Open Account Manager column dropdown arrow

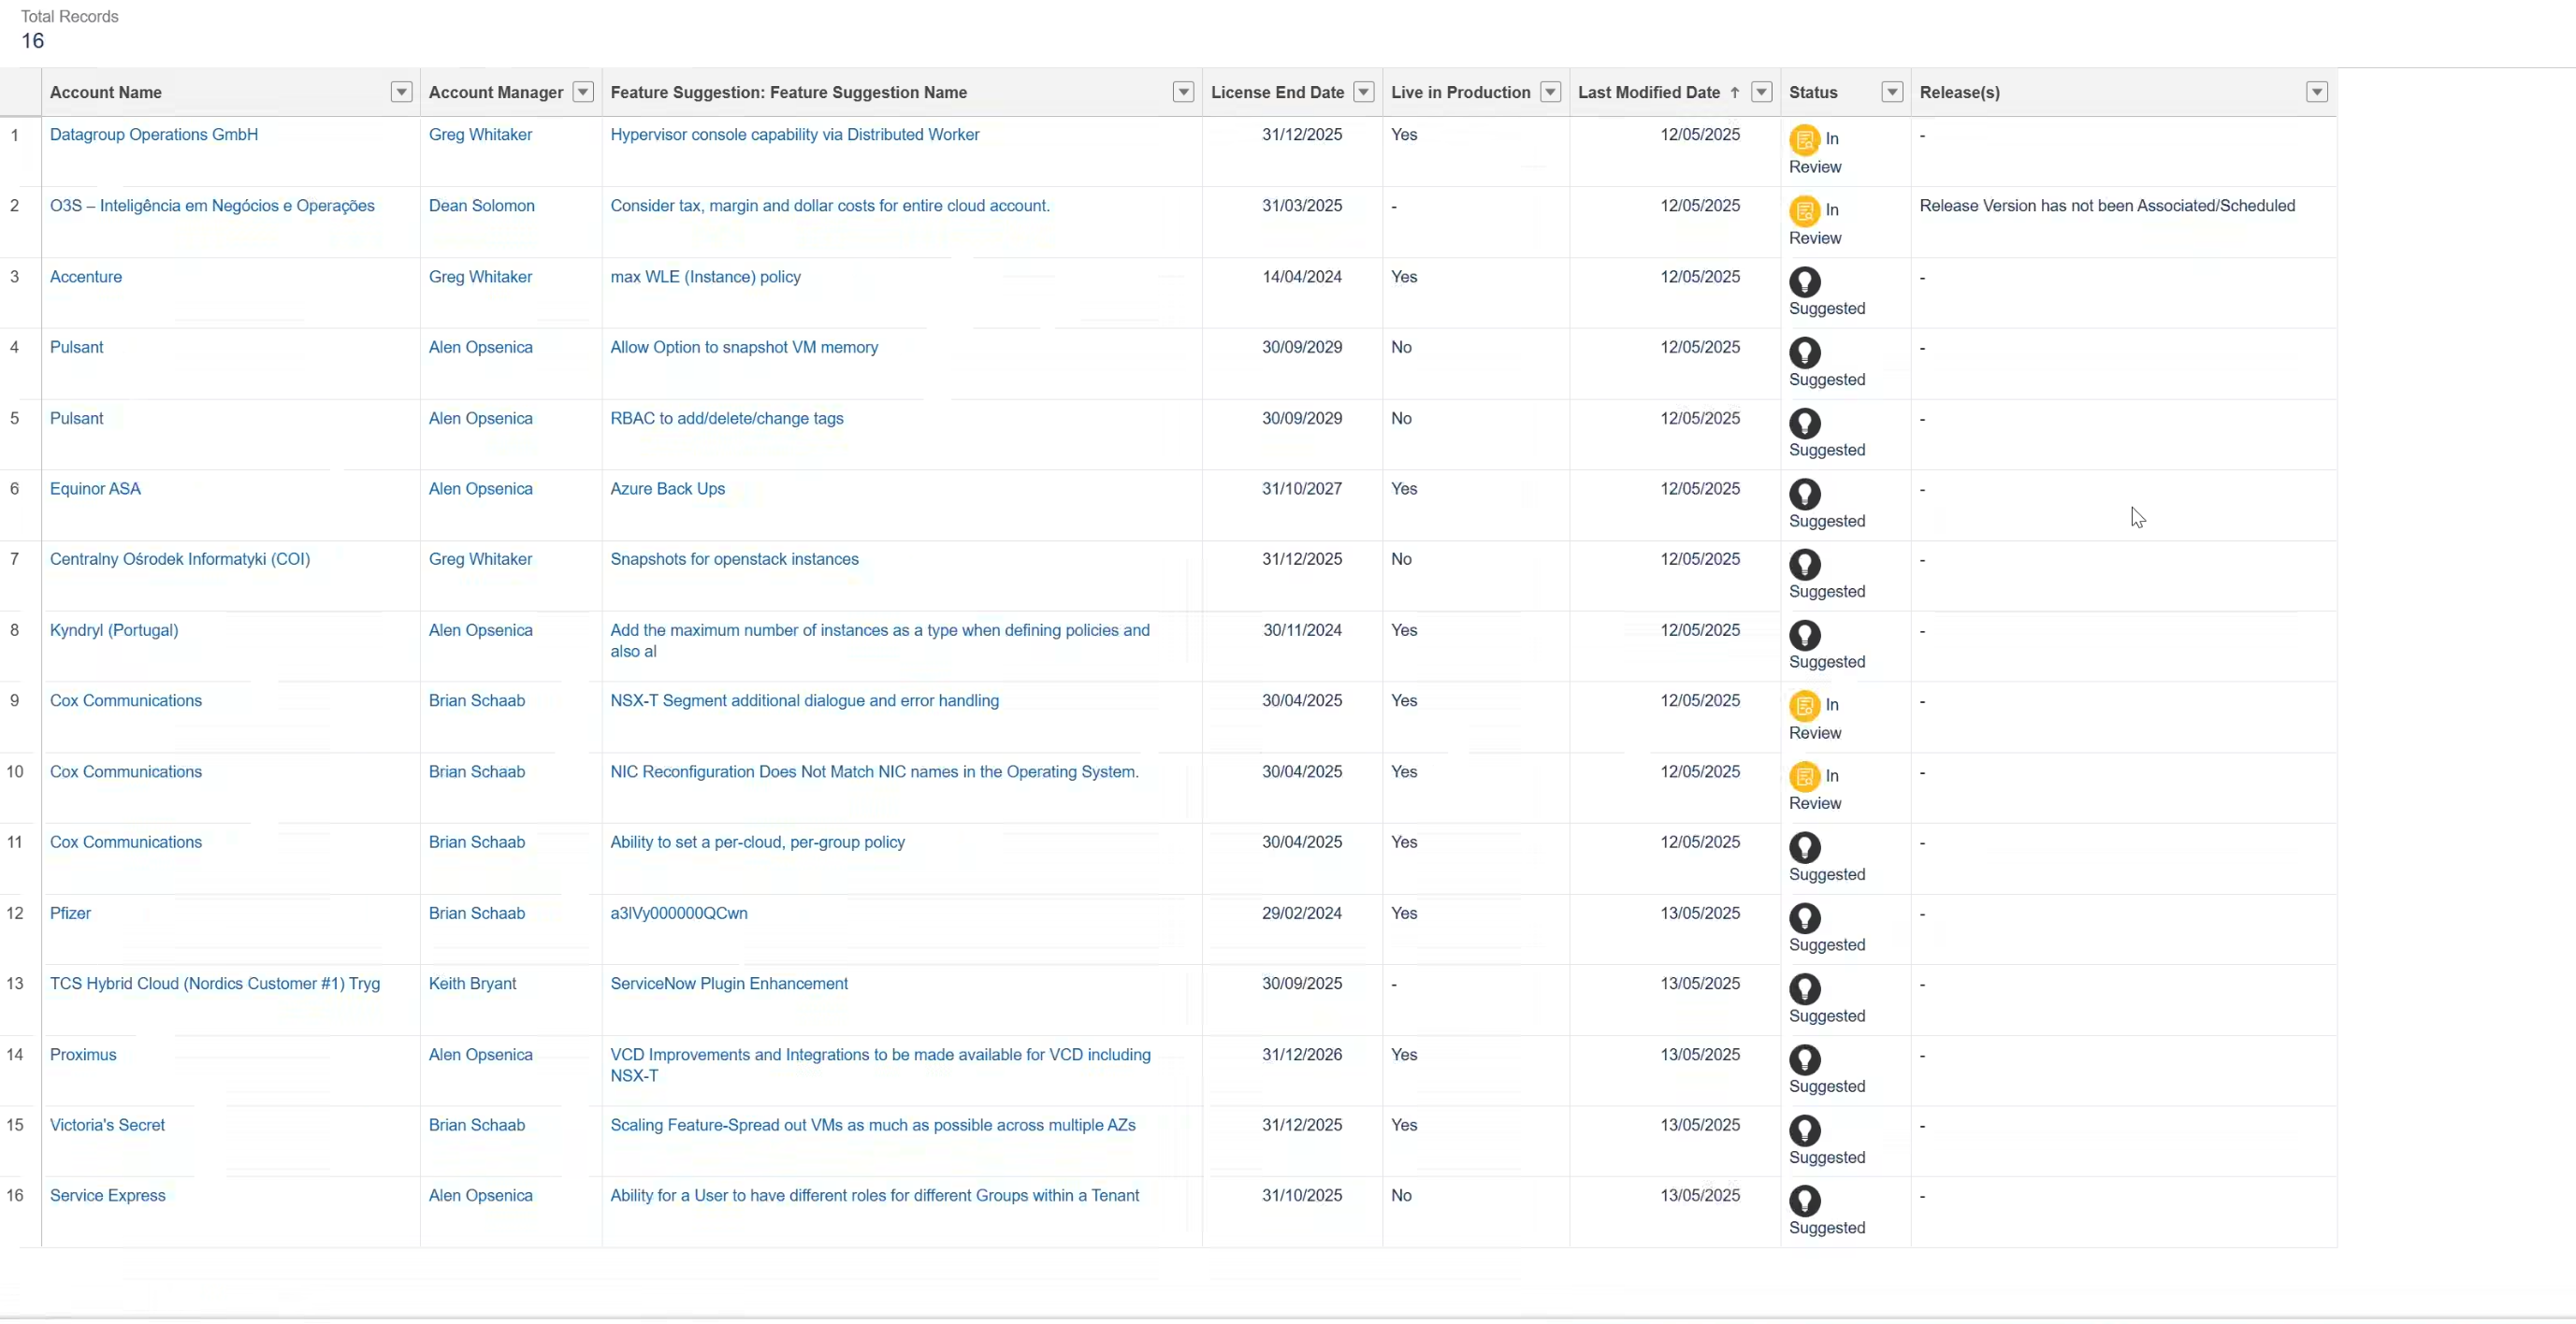click(583, 92)
